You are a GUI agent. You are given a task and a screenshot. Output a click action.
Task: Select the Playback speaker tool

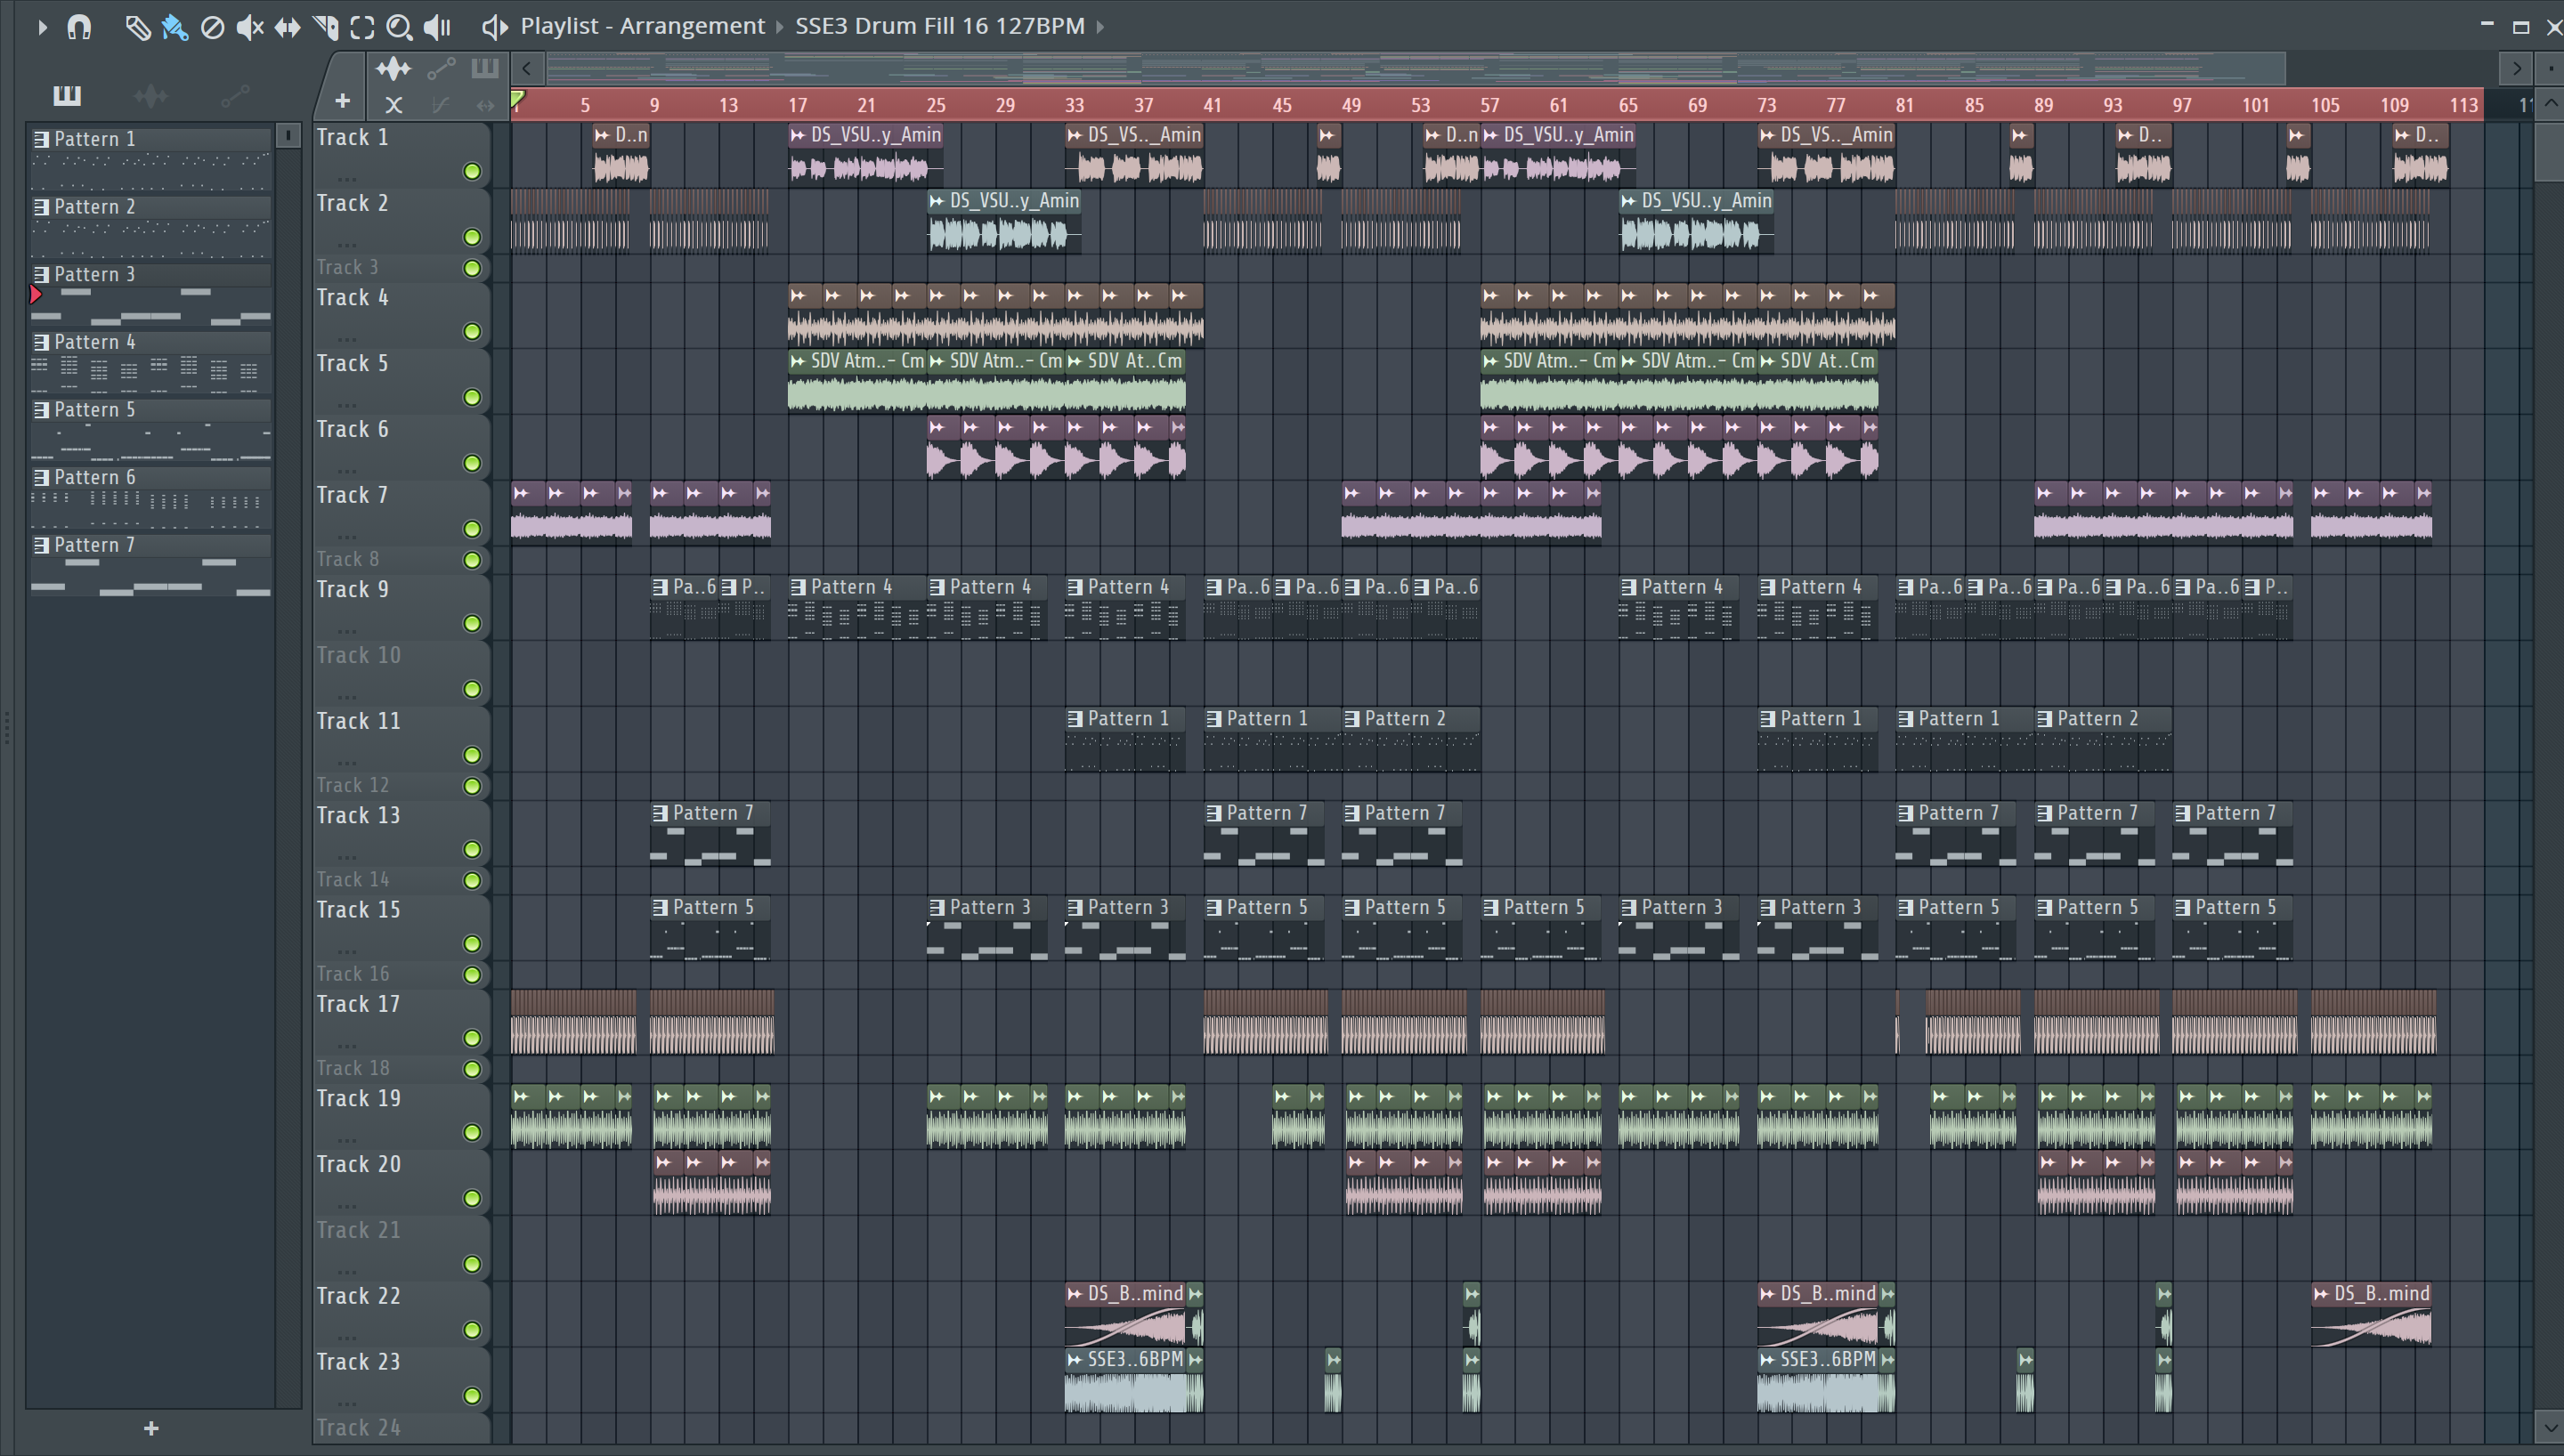437,27
